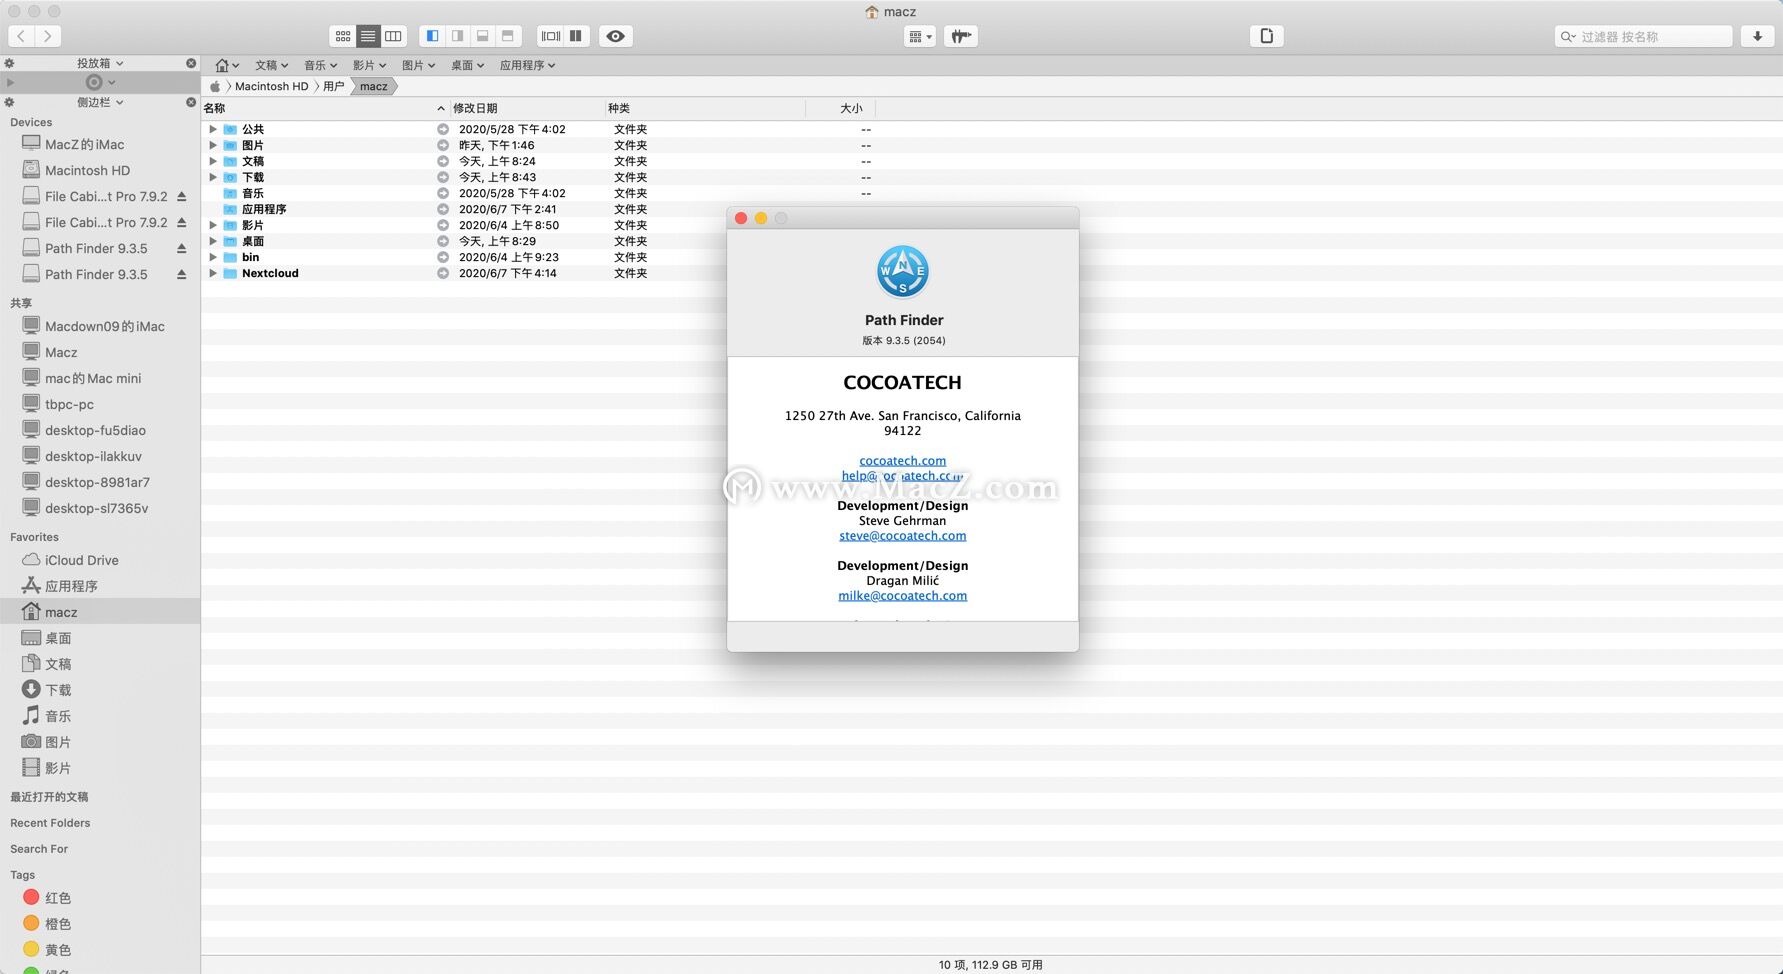Go forward to the next folder

(47, 36)
